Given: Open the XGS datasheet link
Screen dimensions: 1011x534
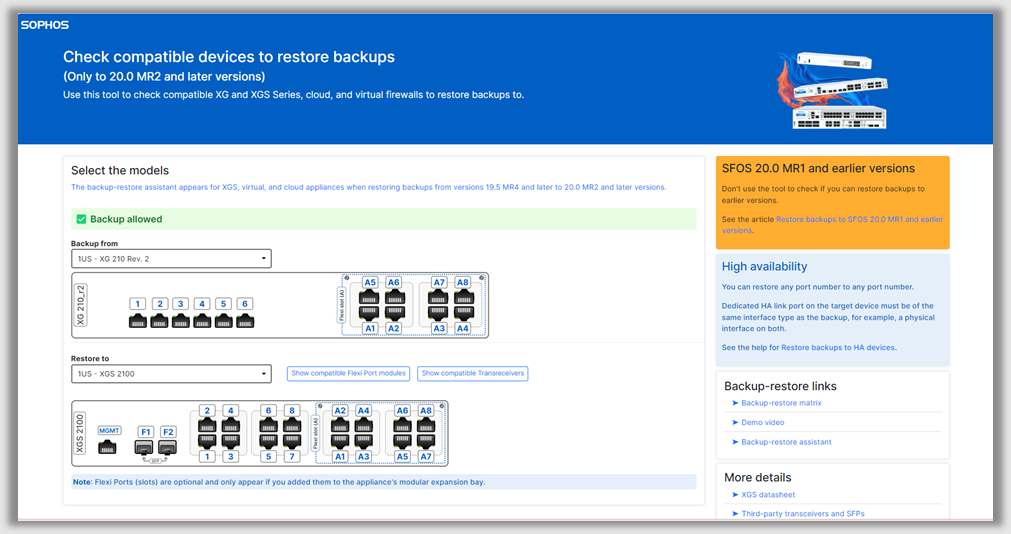Looking at the screenshot, I should point(770,495).
